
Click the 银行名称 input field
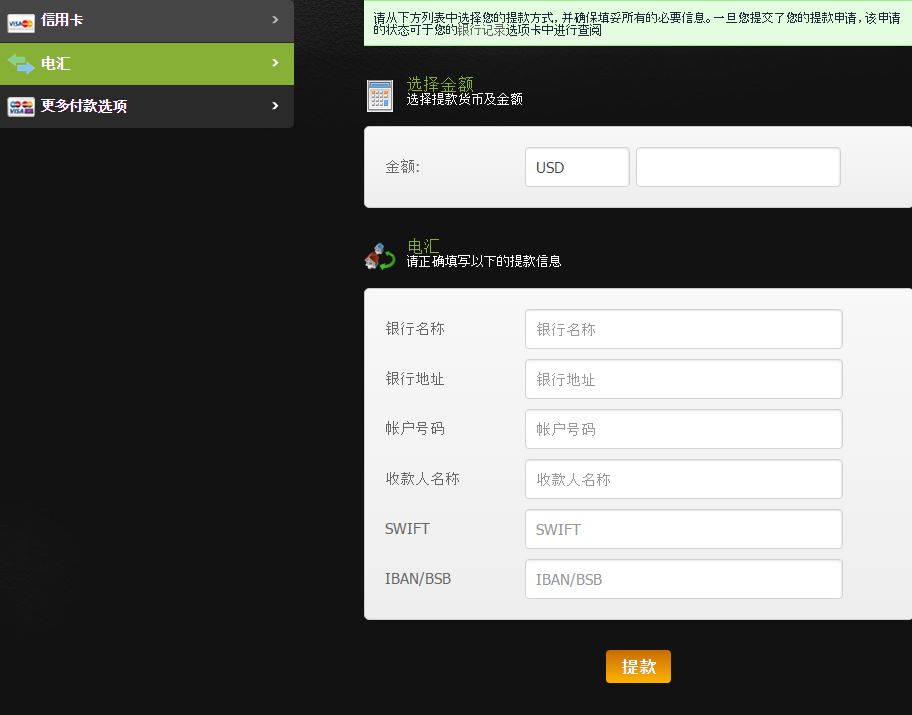(683, 329)
